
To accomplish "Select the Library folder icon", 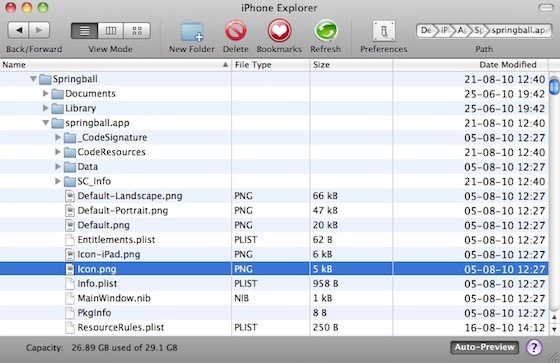I will click(x=58, y=108).
